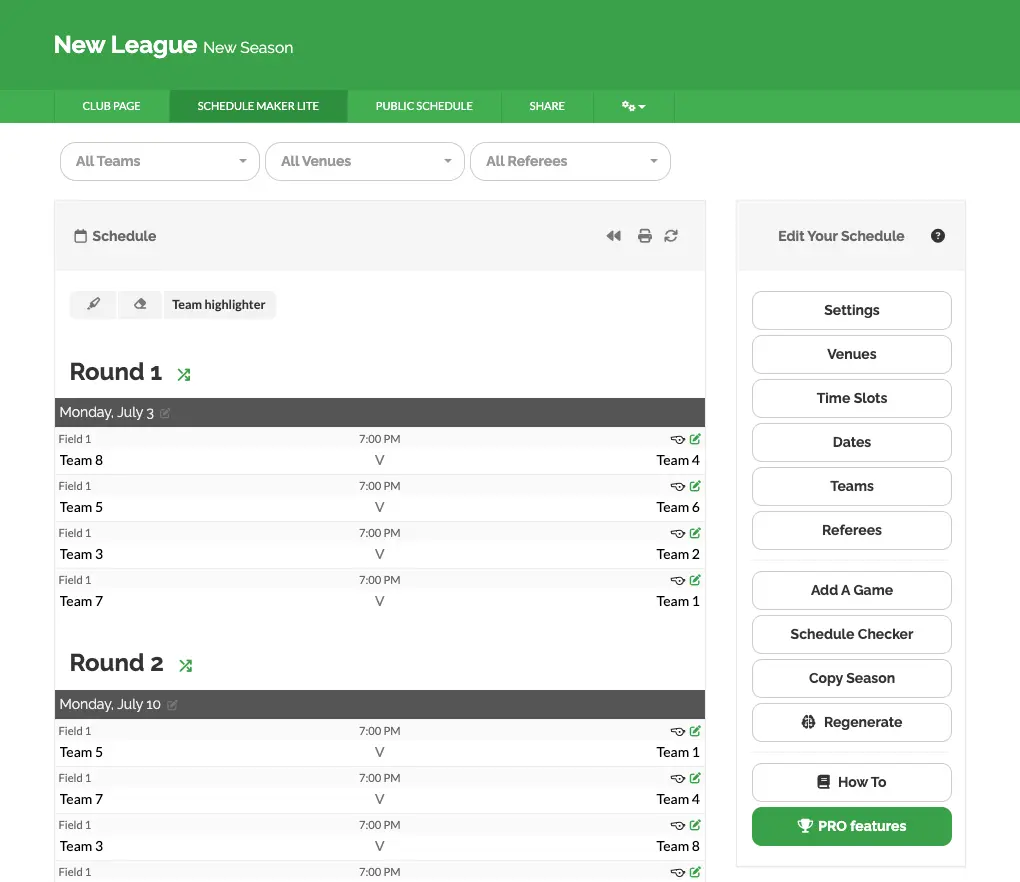Click the New League title
Screen dimensions: 1020x882
pos(125,45)
